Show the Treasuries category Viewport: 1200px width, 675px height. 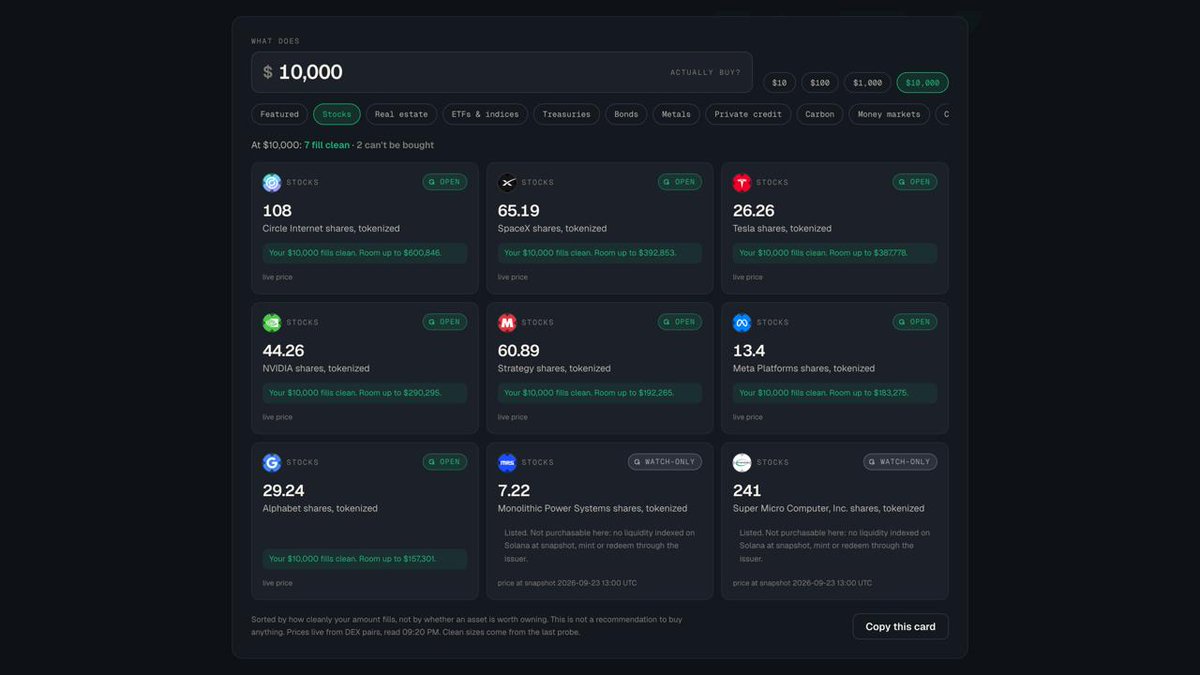[566, 114]
